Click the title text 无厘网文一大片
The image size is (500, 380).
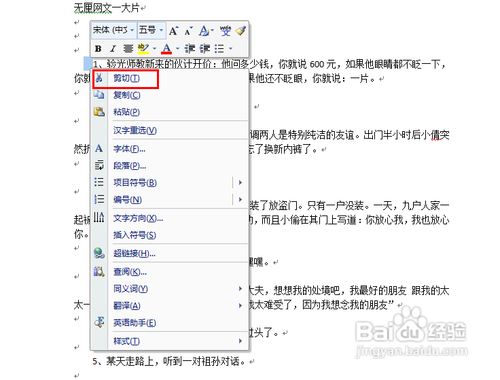coord(107,7)
